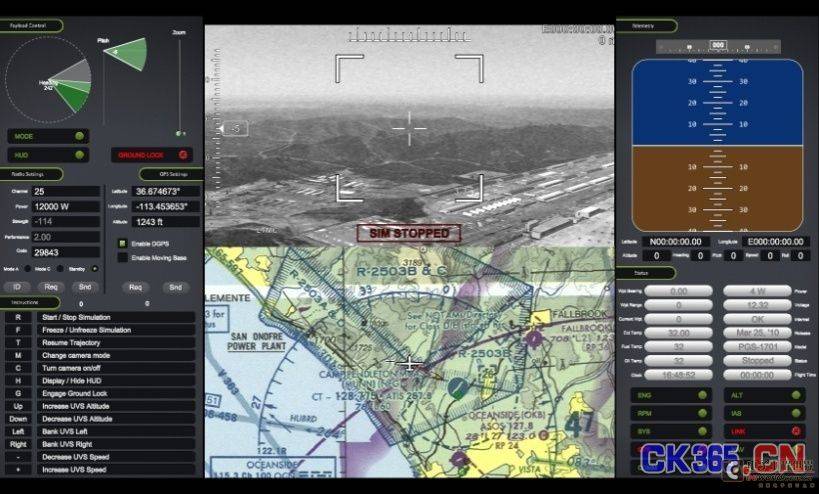Click the telemetry Longitude field E000:00:00.00
The image size is (819, 494).
tap(776, 242)
